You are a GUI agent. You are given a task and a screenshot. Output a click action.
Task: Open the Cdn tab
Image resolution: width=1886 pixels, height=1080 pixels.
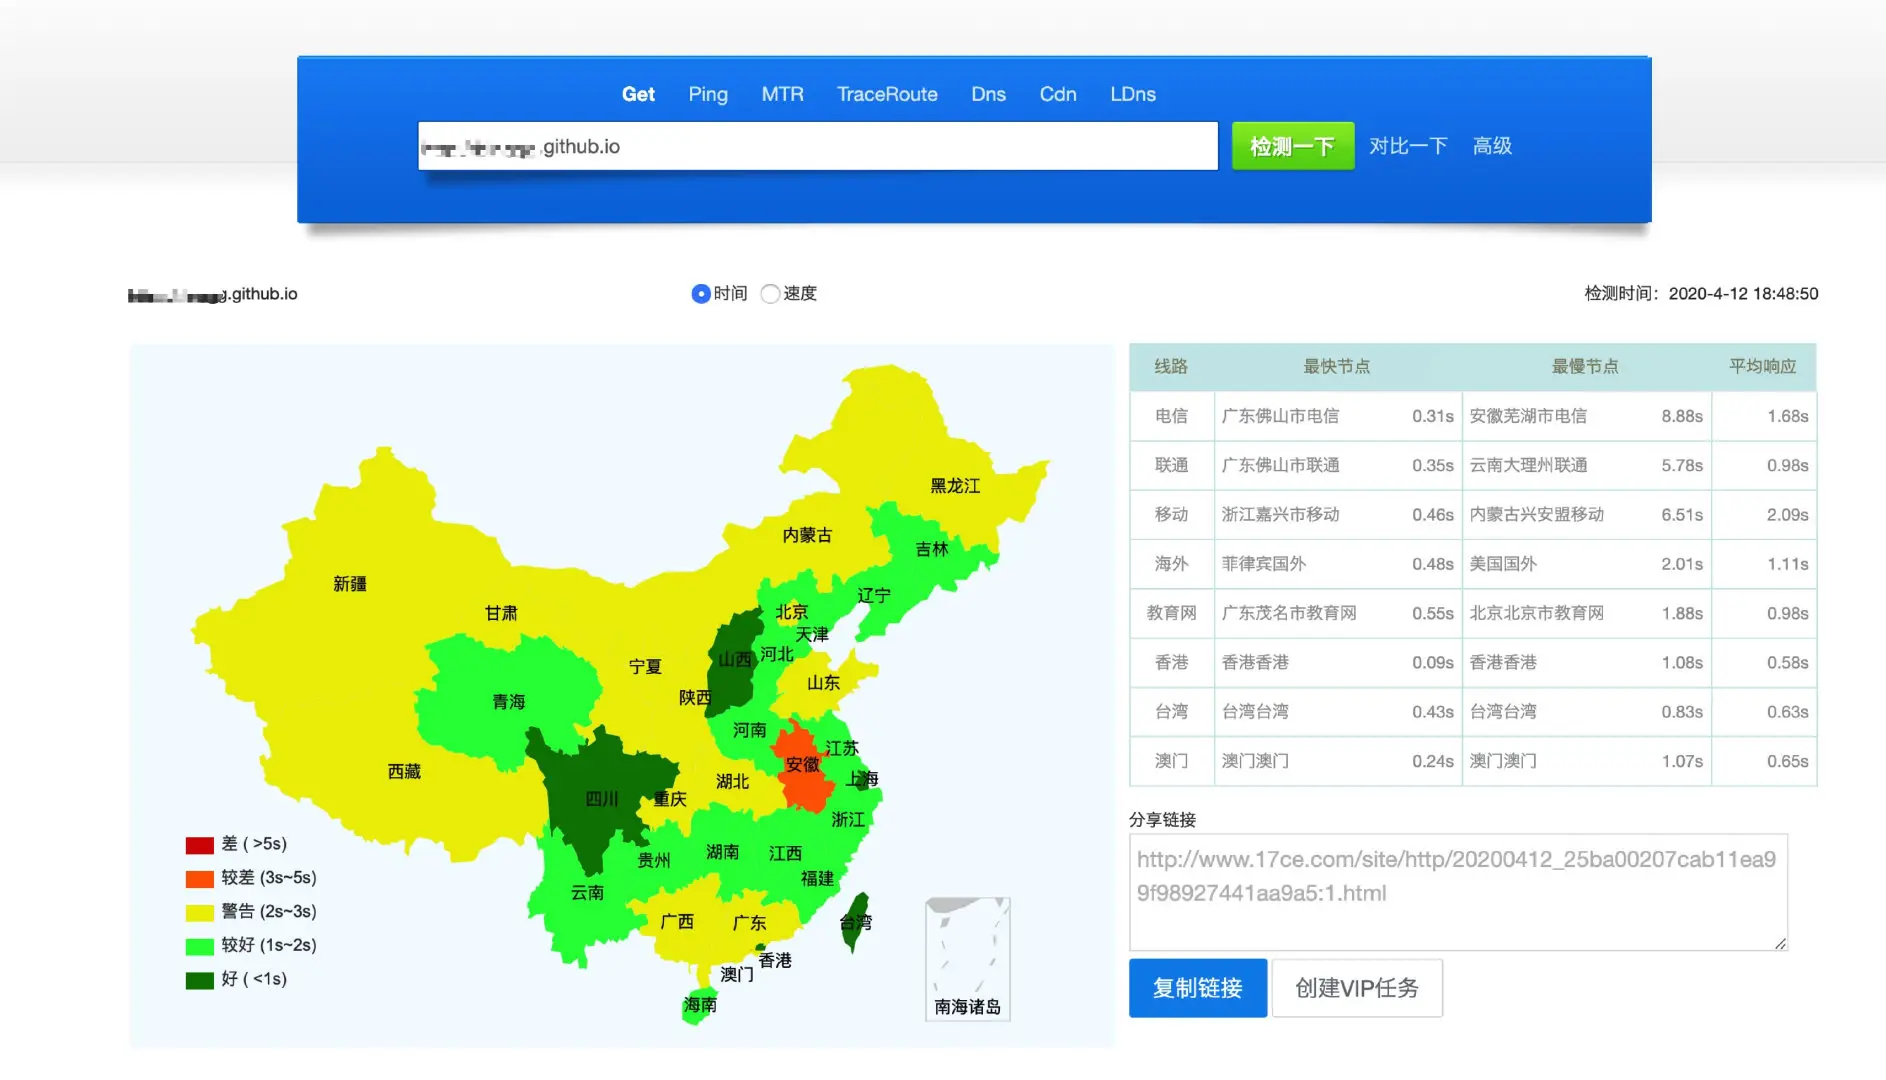pyautogui.click(x=1057, y=94)
